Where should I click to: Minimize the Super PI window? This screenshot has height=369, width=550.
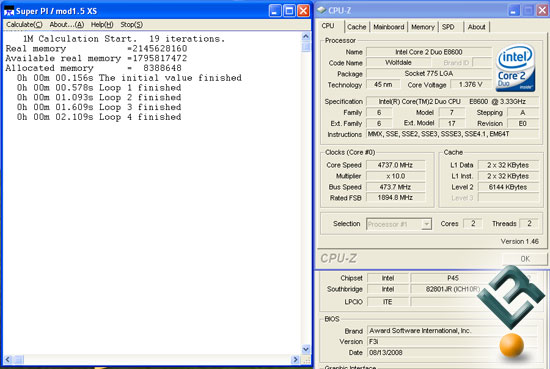[x=275, y=11]
